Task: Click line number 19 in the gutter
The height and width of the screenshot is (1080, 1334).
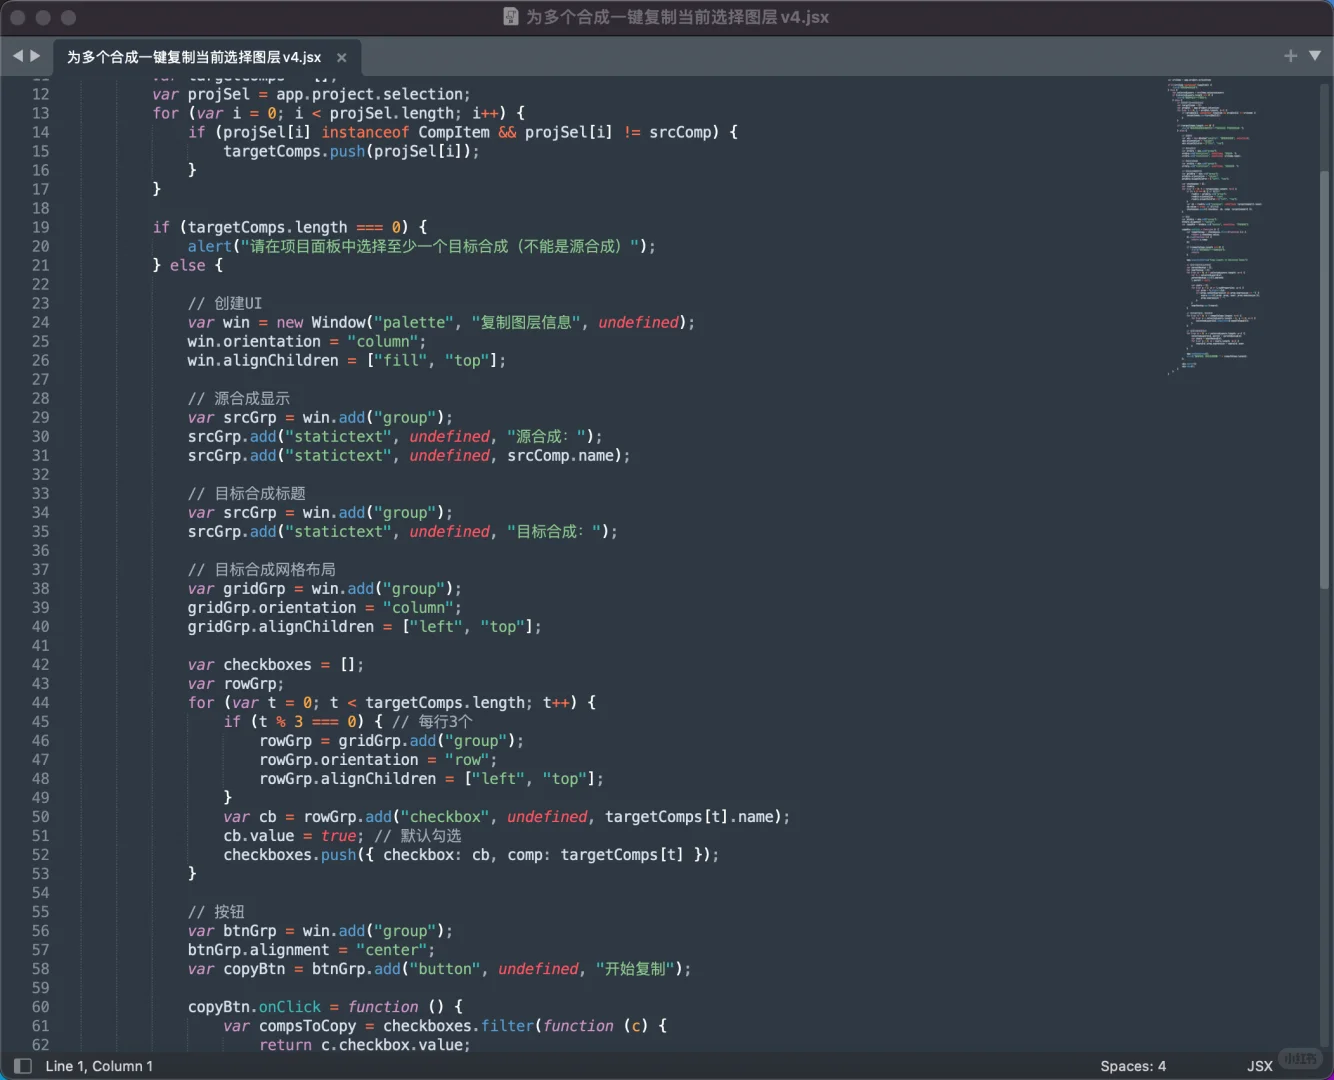Action: click(x=40, y=227)
